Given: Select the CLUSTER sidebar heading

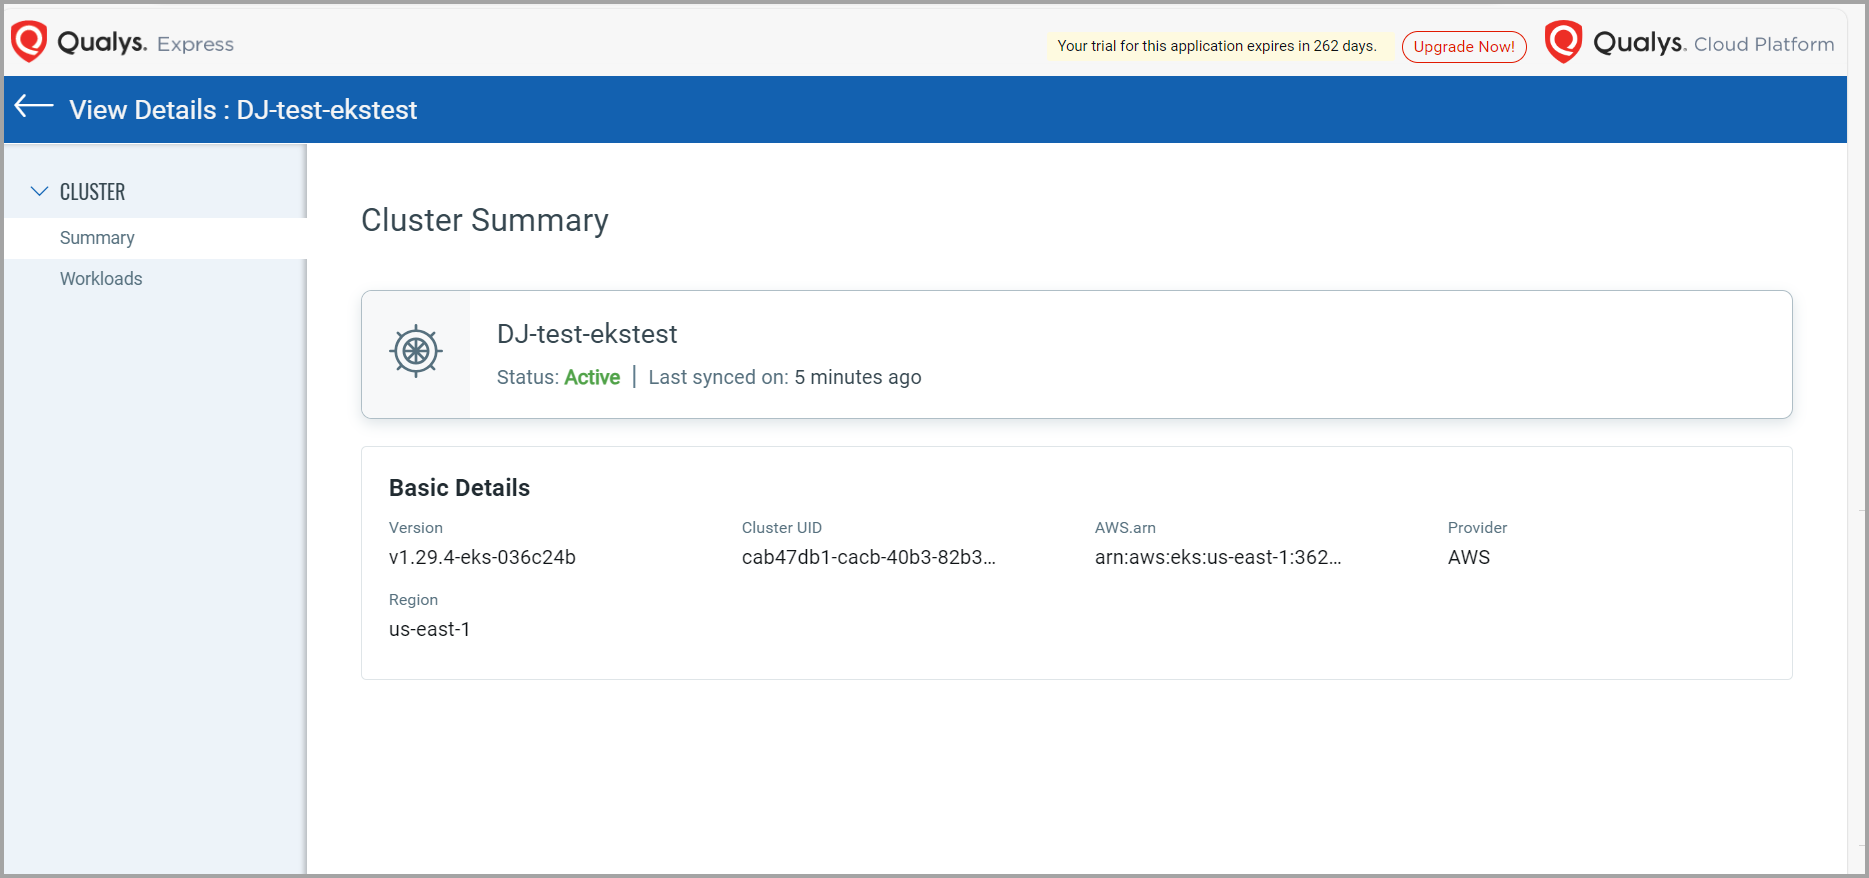Looking at the screenshot, I should click(x=92, y=192).
